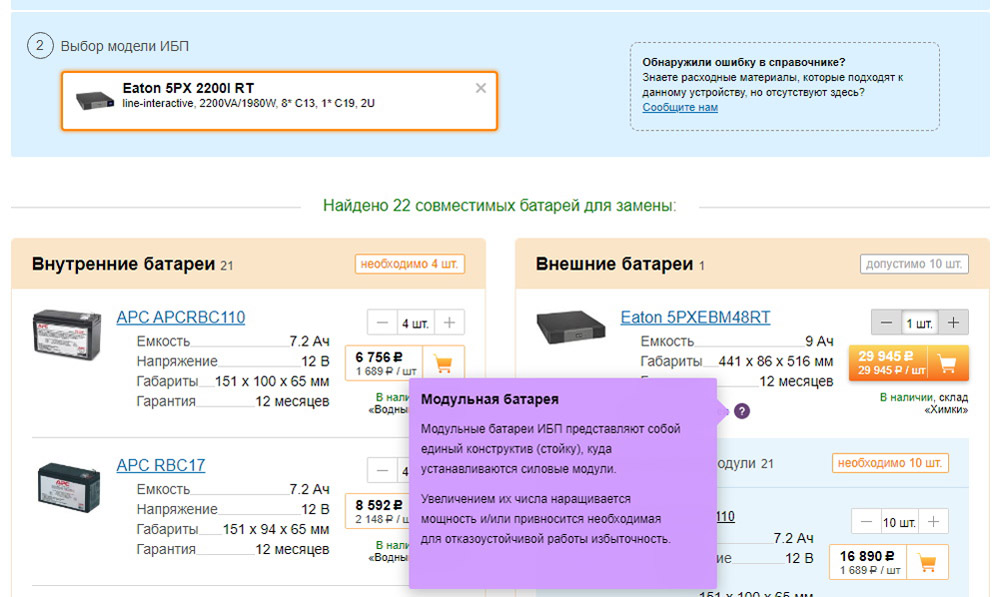The image size is (1000, 597).
Task: Click the 'Модульная батарея' tooltip title
Action: [x=490, y=399]
